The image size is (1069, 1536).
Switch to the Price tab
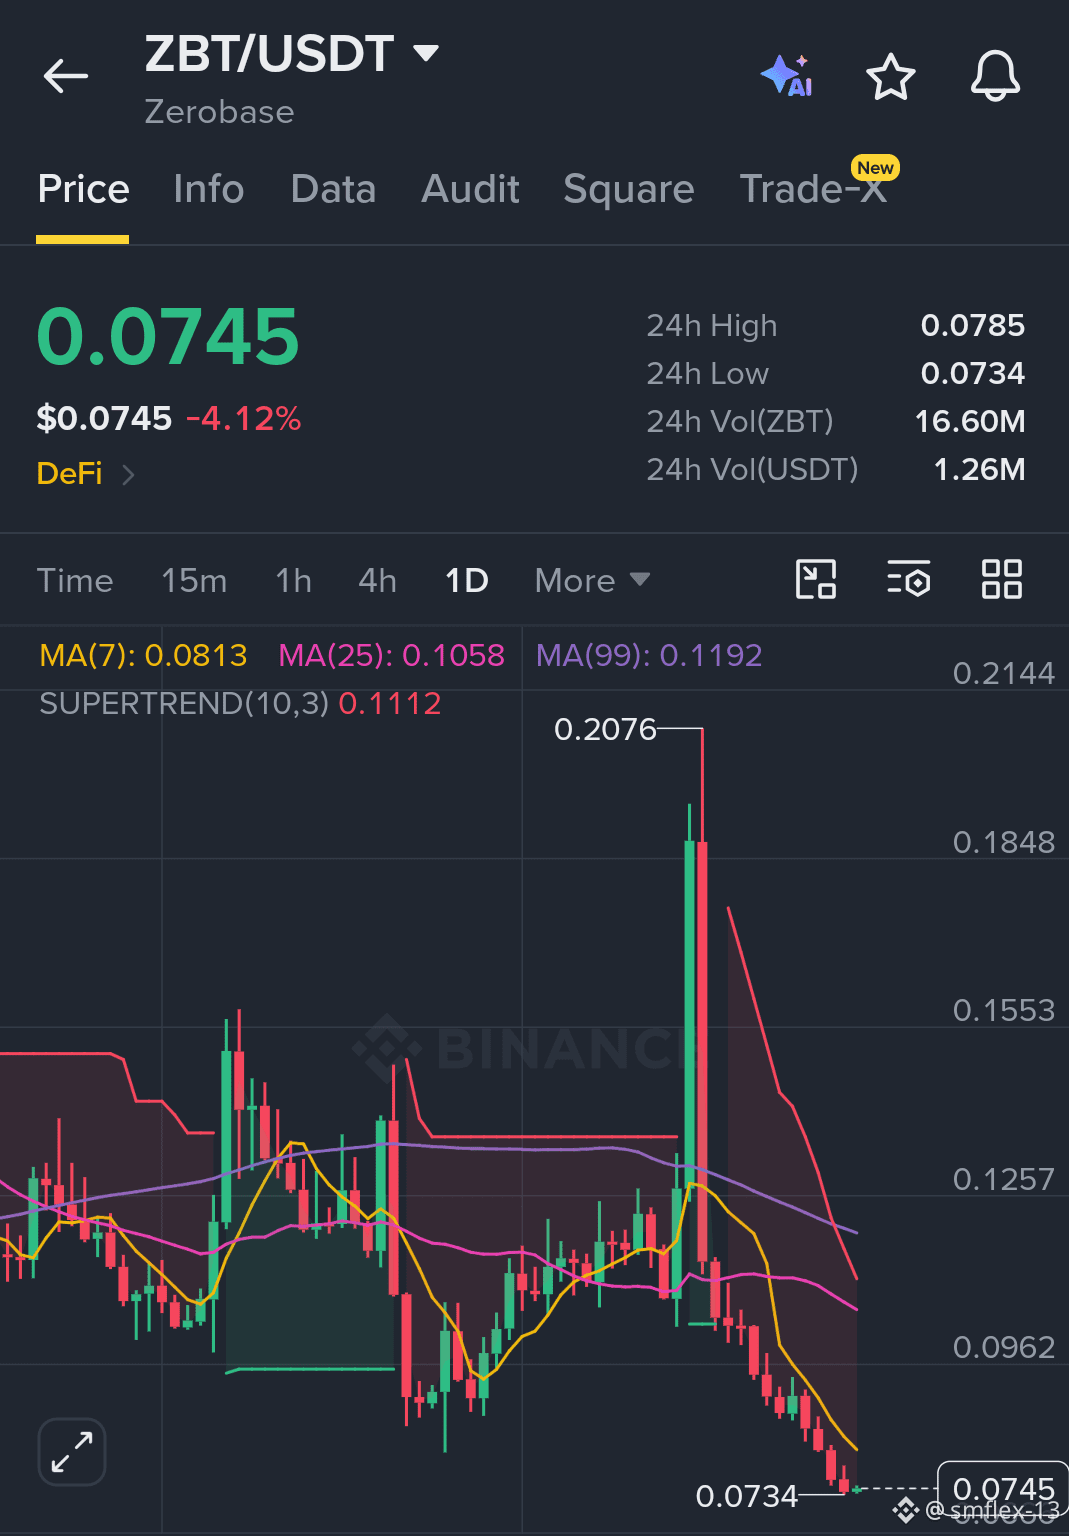pos(83,189)
